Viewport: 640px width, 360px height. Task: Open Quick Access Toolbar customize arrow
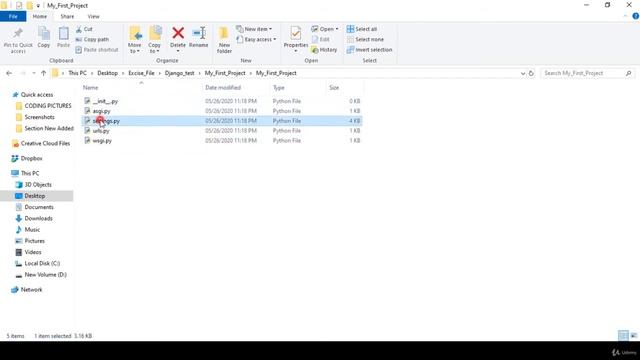[38, 6]
